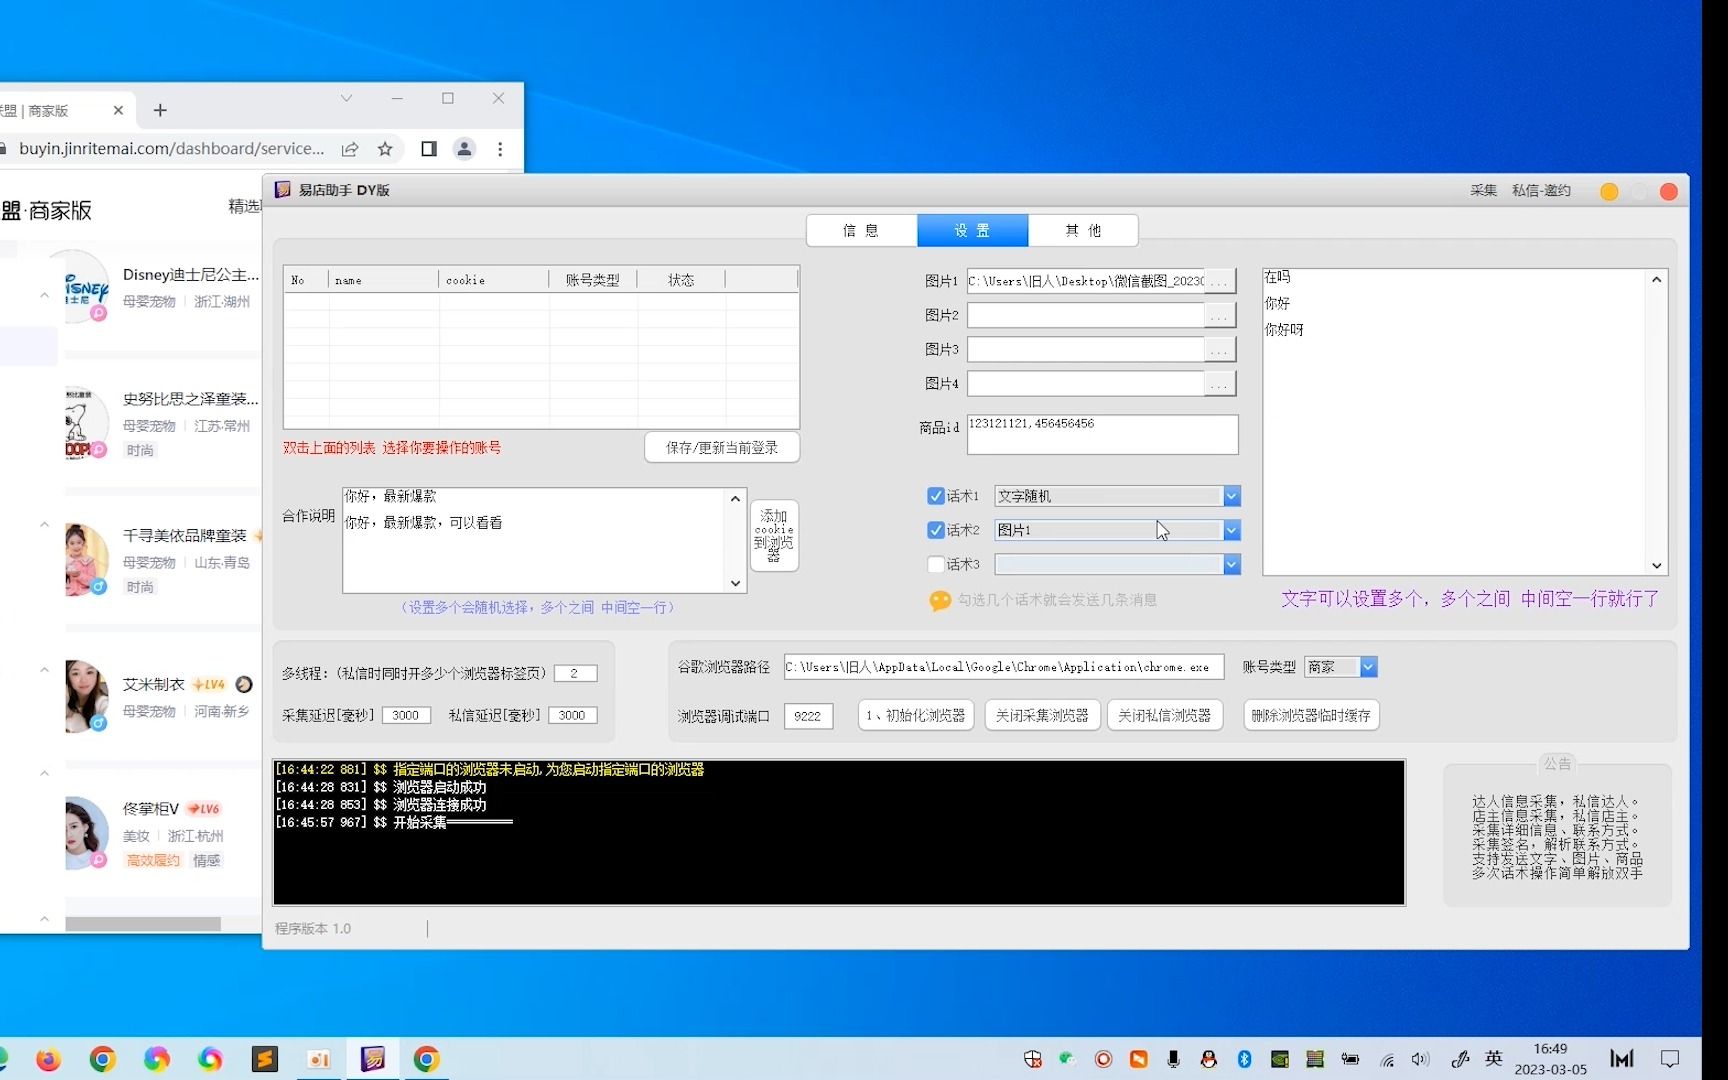Select the 设置 tab
The width and height of the screenshot is (1728, 1080).
coord(972,230)
